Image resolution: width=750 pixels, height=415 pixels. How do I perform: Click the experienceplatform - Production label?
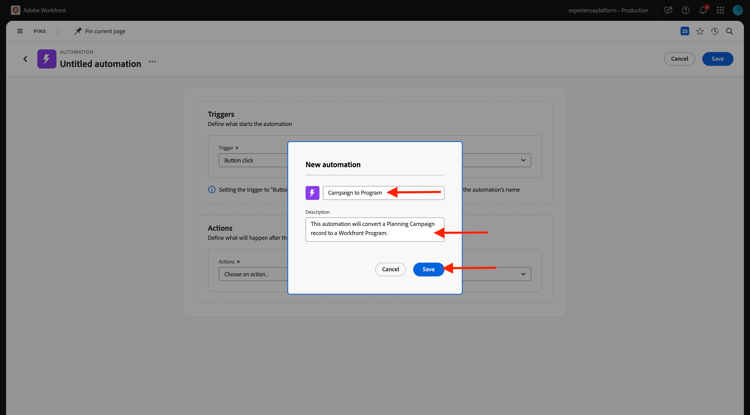pos(608,10)
